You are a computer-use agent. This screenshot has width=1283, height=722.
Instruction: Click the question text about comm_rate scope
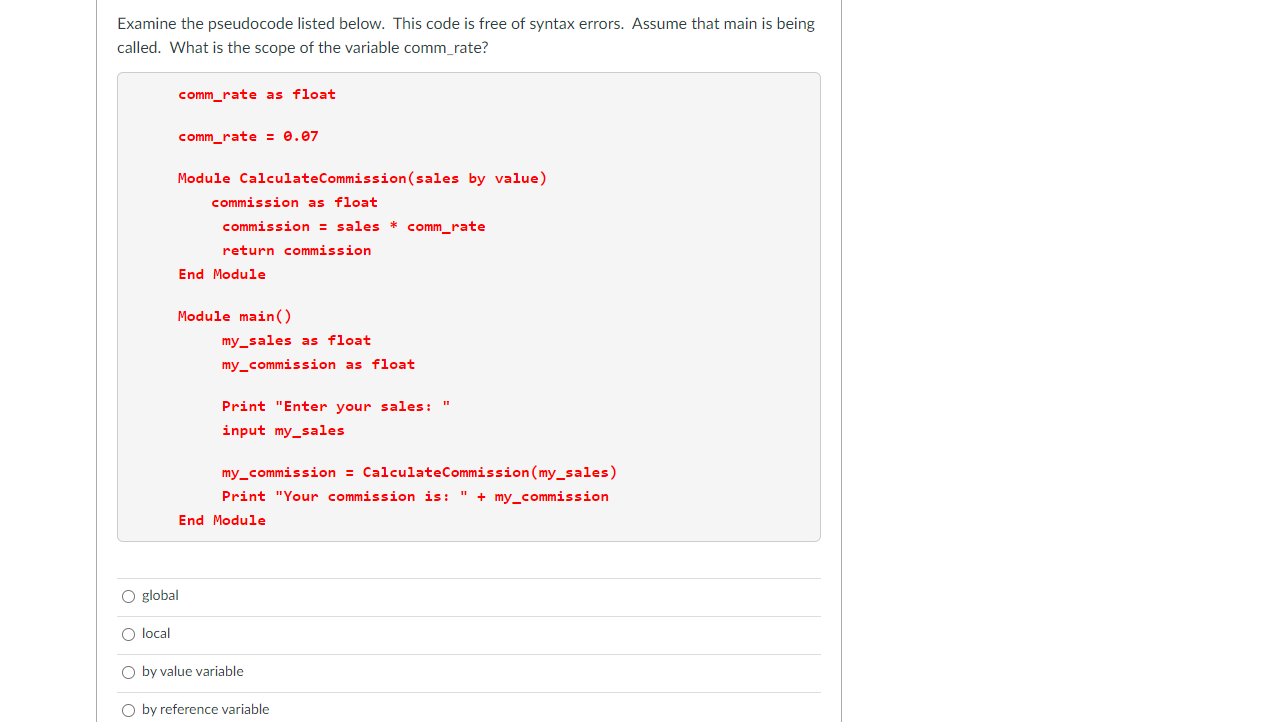465,35
